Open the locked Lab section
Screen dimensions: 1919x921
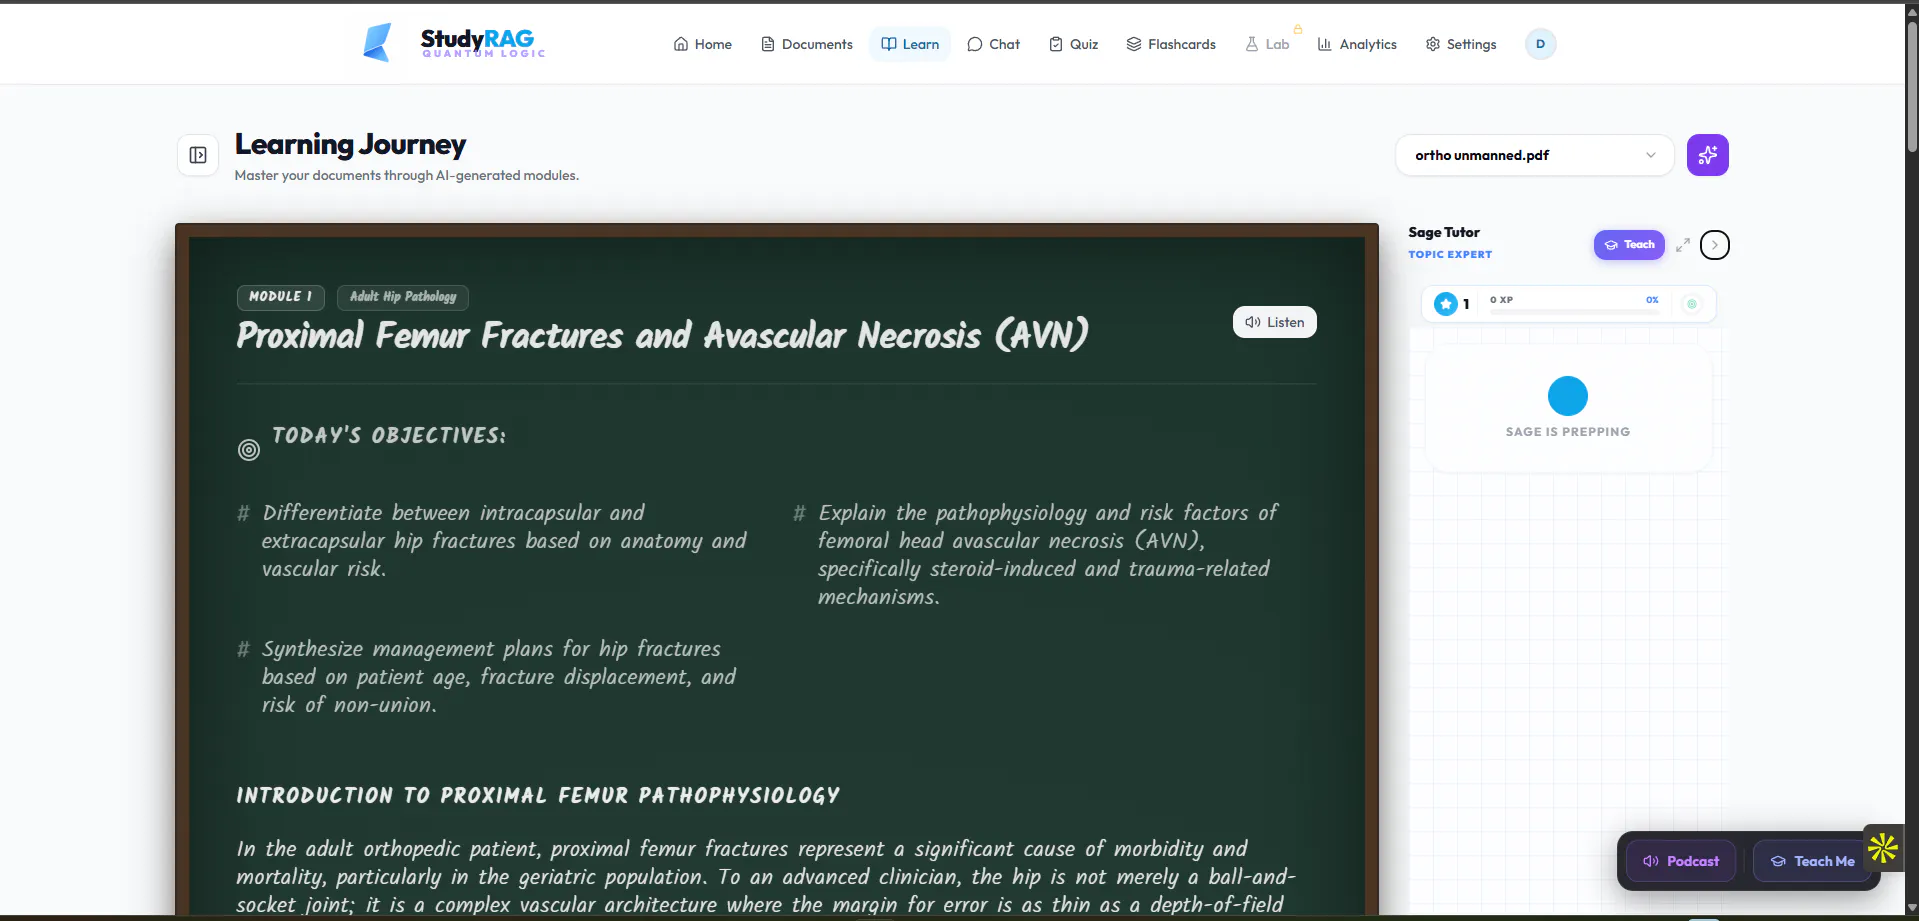click(1267, 44)
